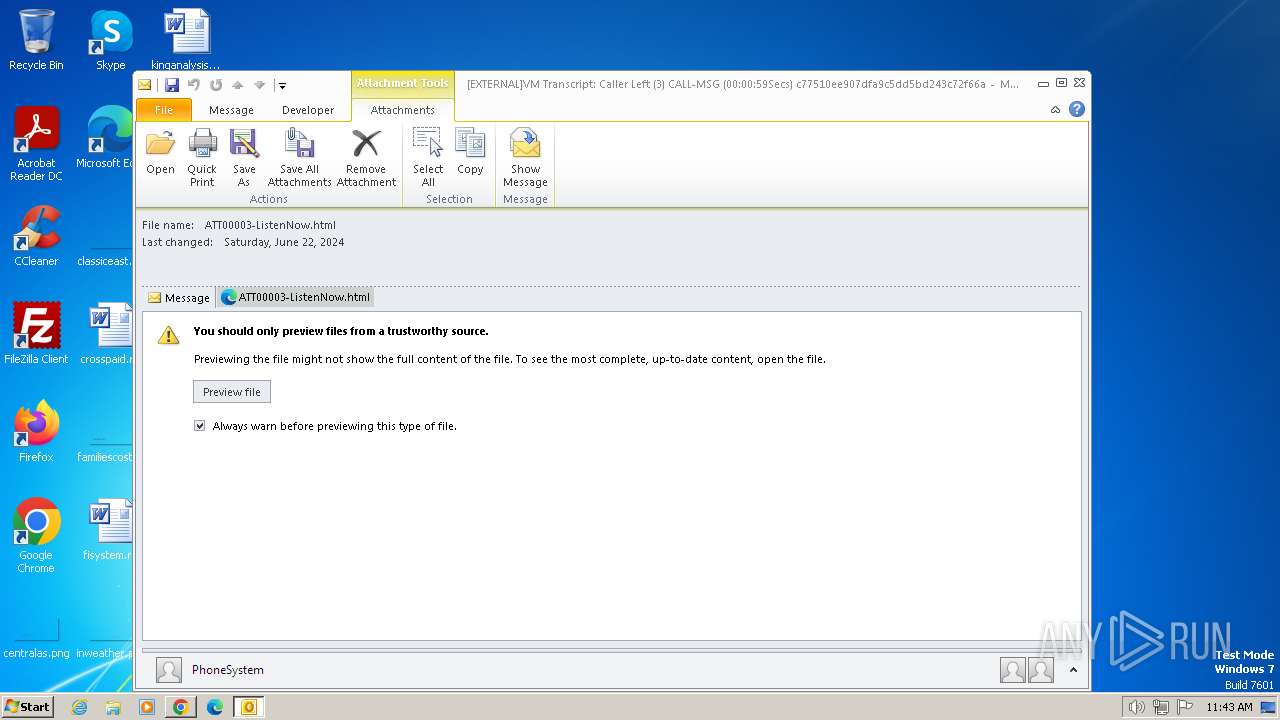The image size is (1280, 720).
Task: Redo in the Quick Access Toolbar
Action: (x=216, y=85)
